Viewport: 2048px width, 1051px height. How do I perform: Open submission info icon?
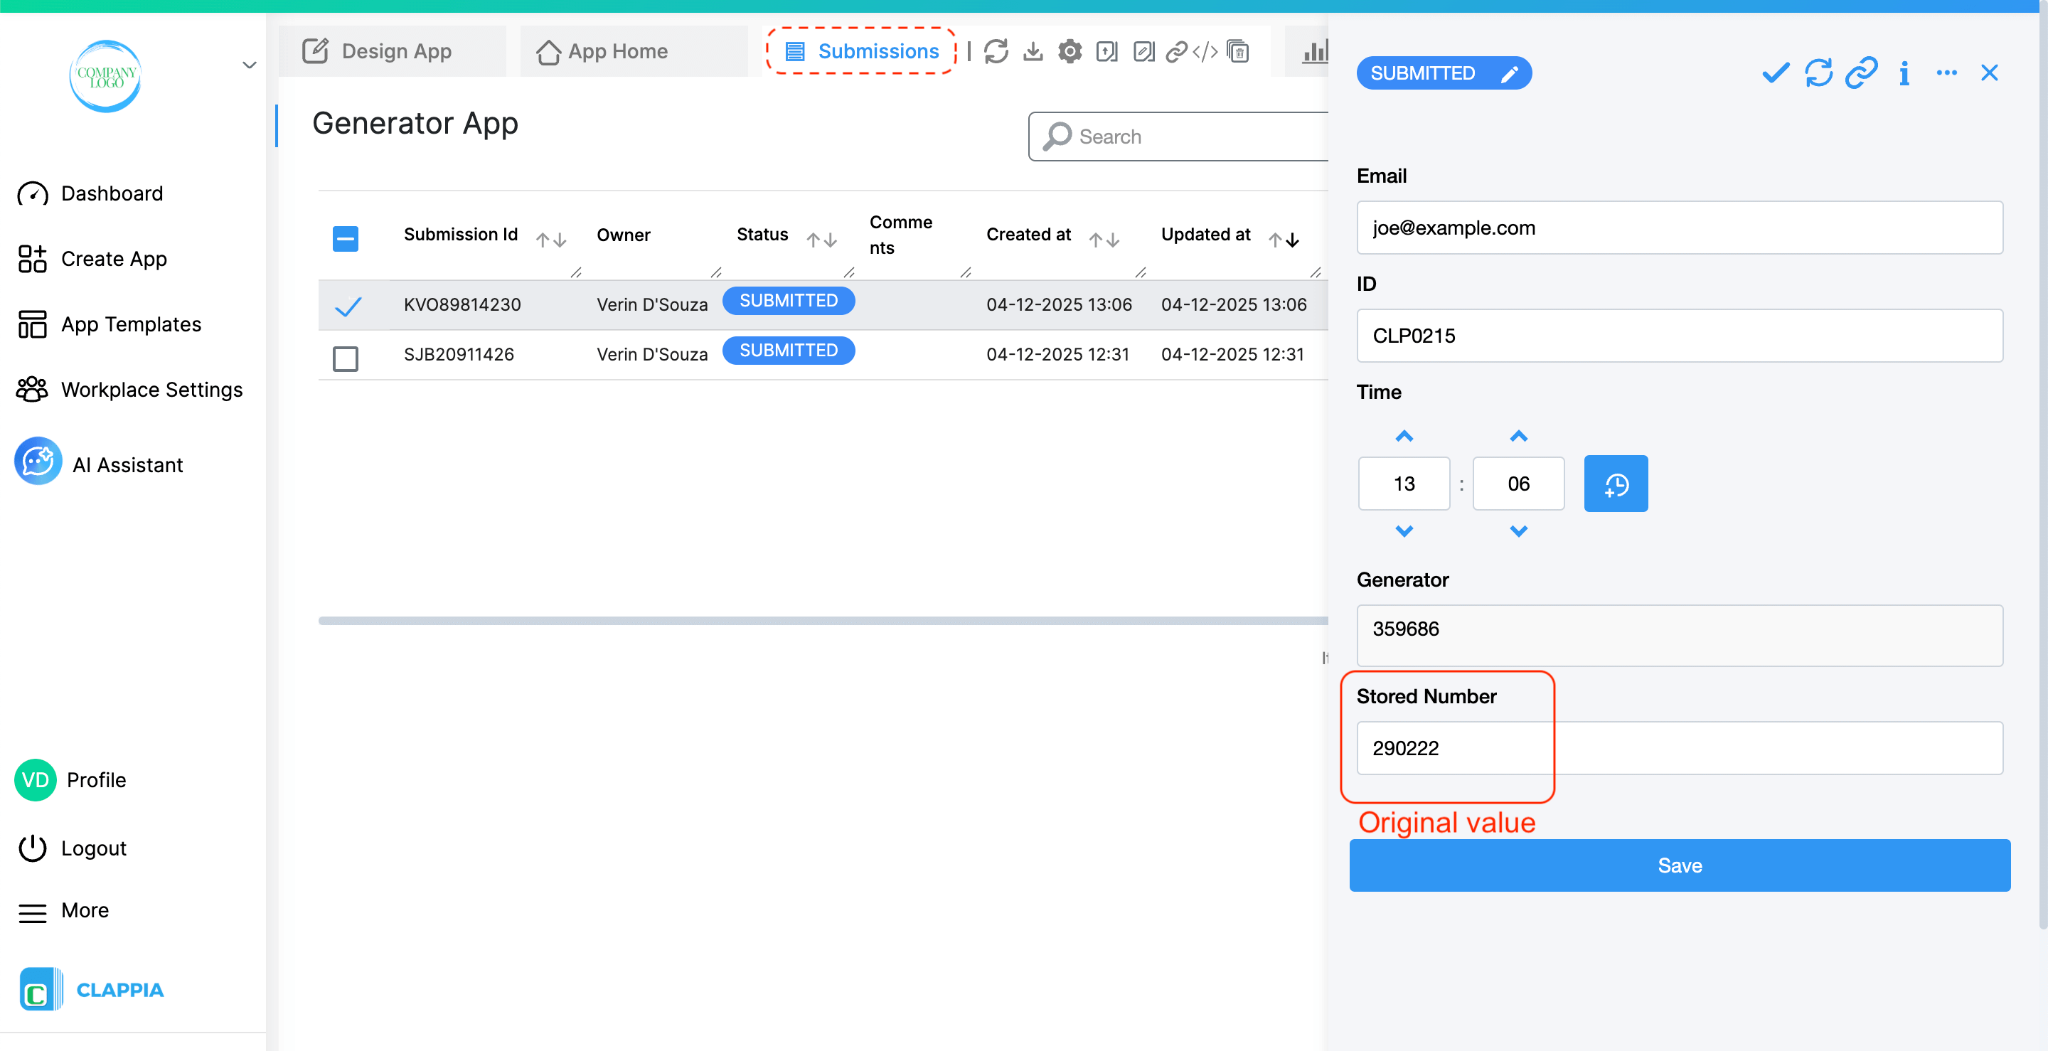(x=1904, y=73)
